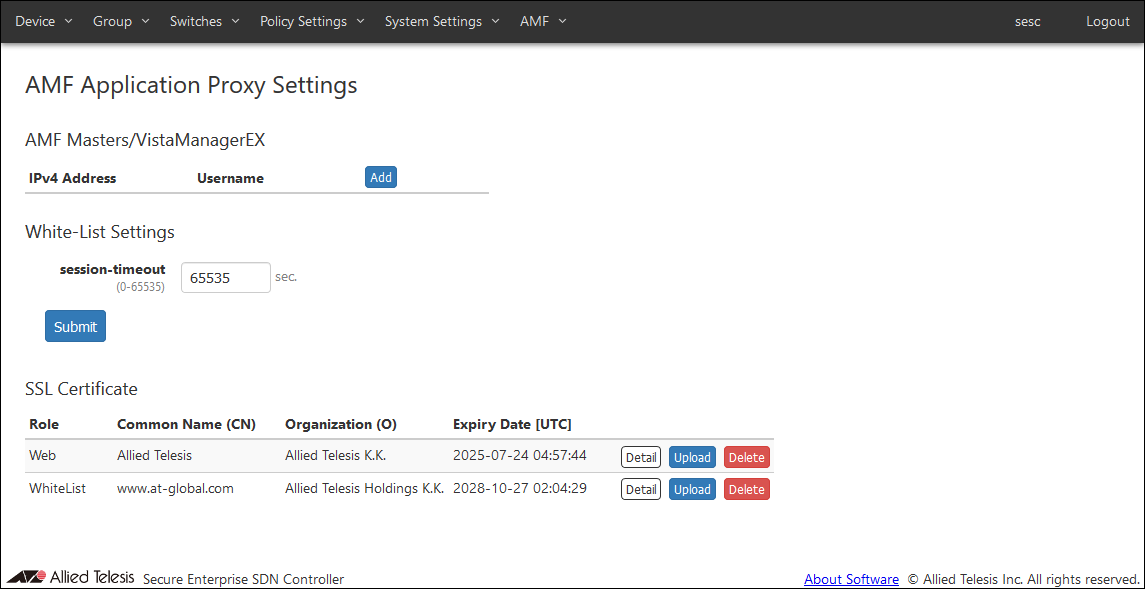The width and height of the screenshot is (1145, 589).
Task: Click the Allied Telesis footer logo
Action: (x=71, y=577)
